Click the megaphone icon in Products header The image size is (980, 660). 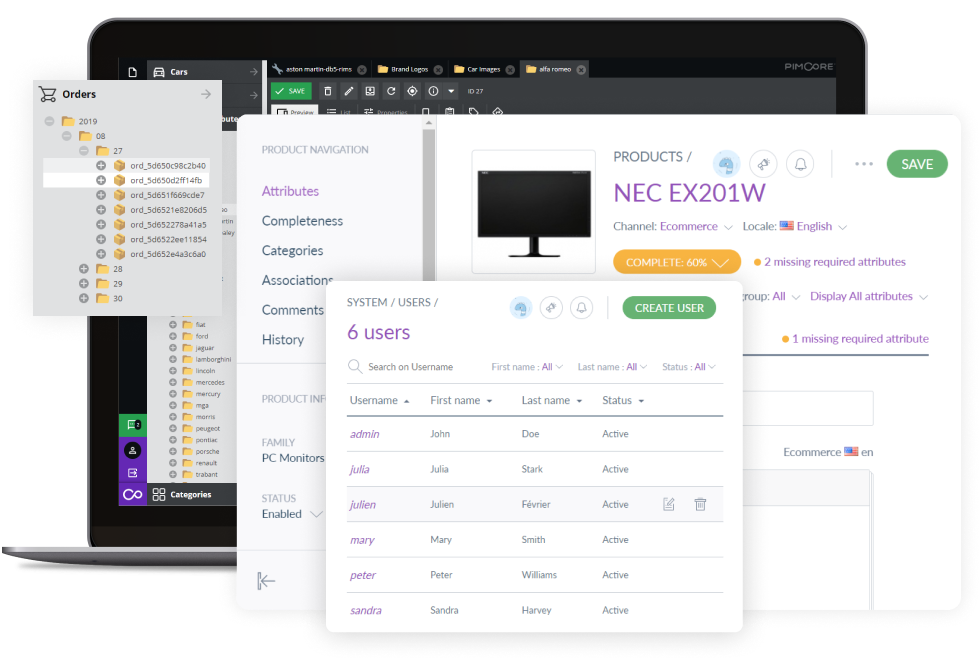coord(763,164)
